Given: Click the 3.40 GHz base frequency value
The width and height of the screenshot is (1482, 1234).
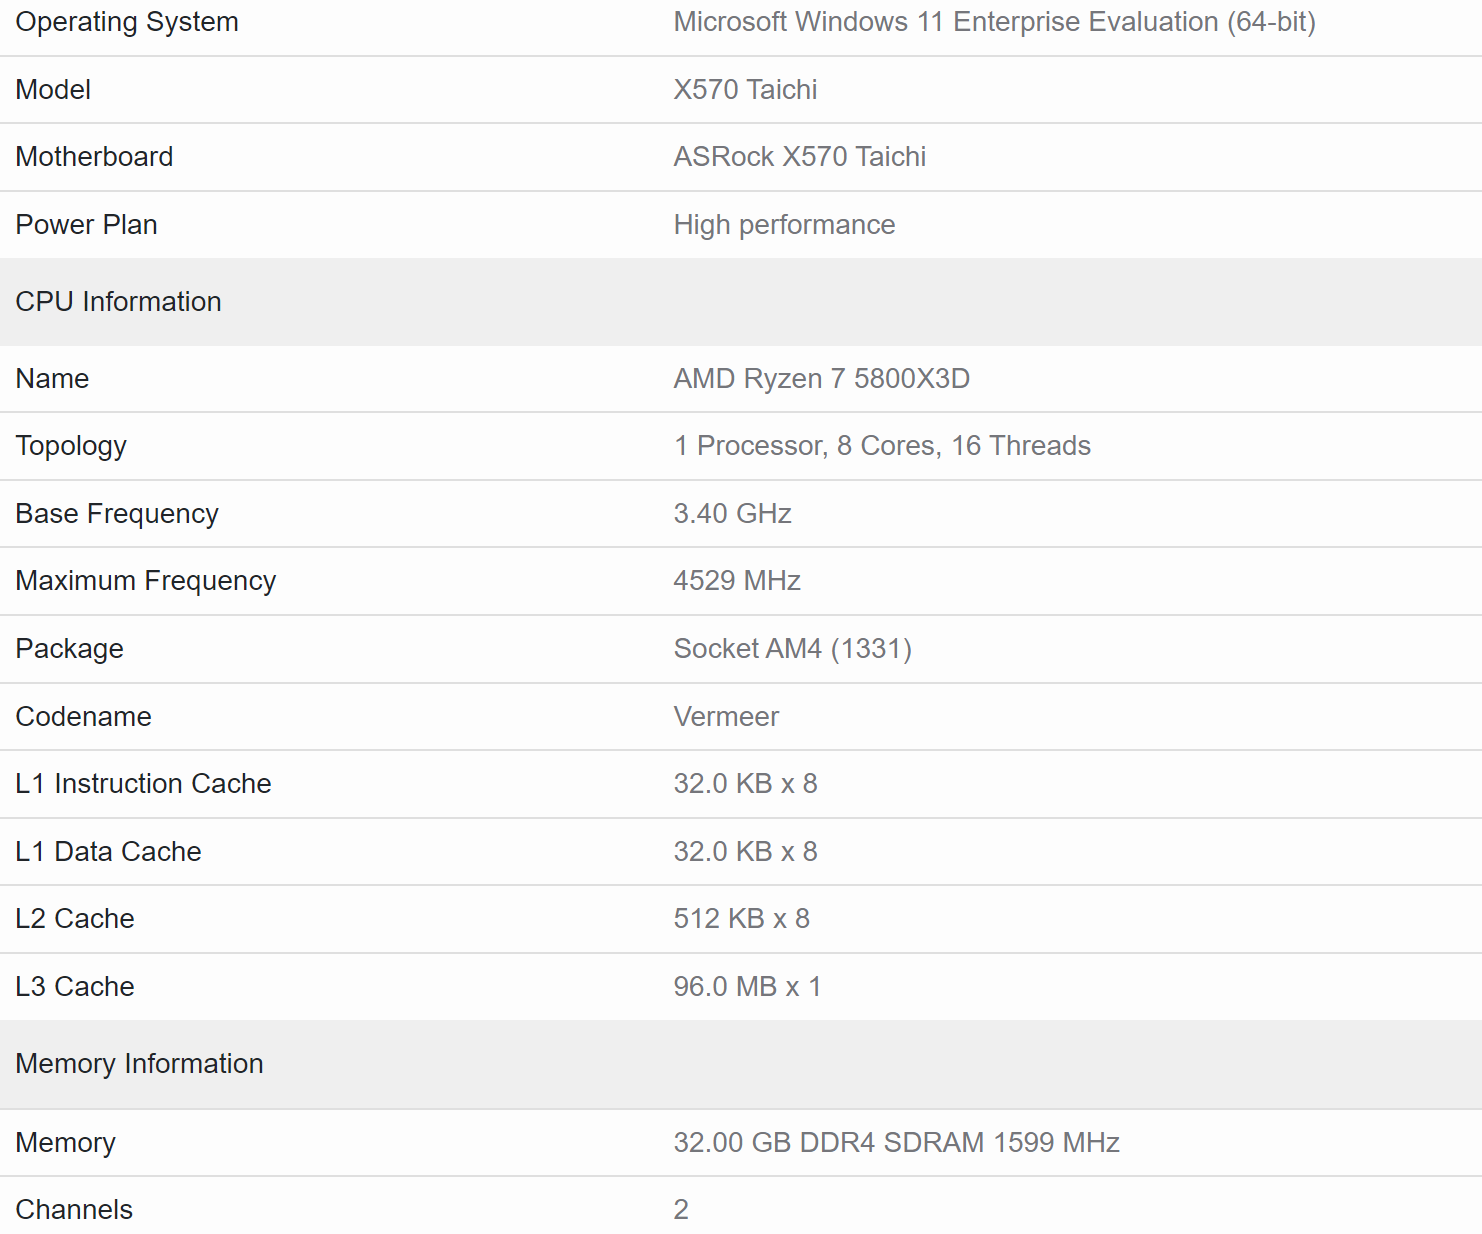Looking at the screenshot, I should tap(732, 514).
